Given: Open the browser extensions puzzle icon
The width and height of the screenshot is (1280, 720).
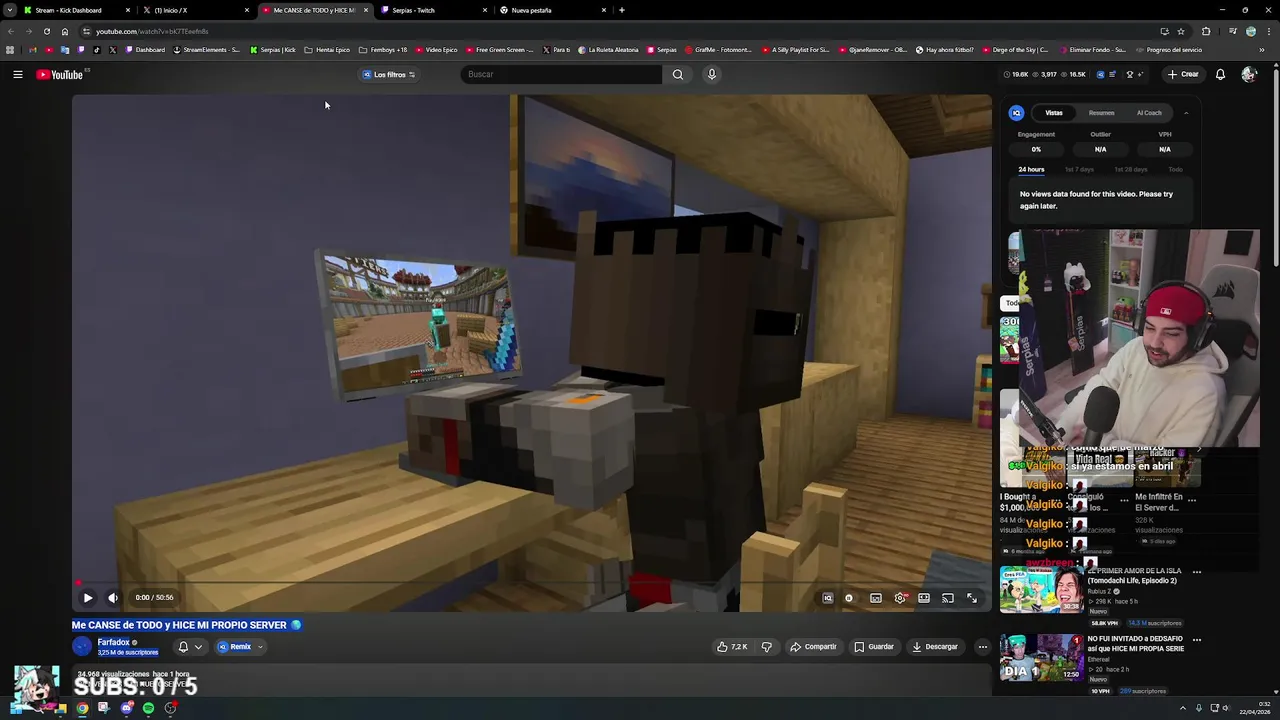Looking at the screenshot, I should tap(1206, 31).
